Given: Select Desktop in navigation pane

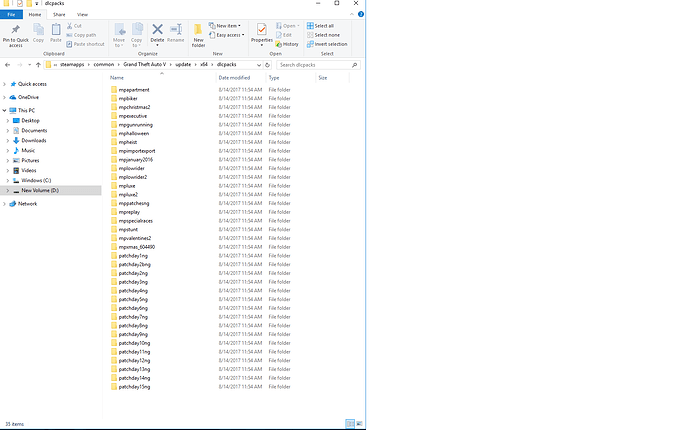Looking at the screenshot, I should 30,121.
